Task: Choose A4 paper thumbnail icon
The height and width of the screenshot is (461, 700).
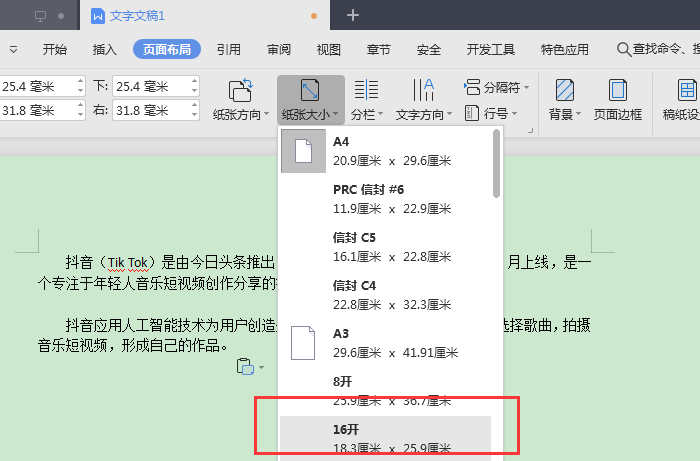Action: coord(304,151)
